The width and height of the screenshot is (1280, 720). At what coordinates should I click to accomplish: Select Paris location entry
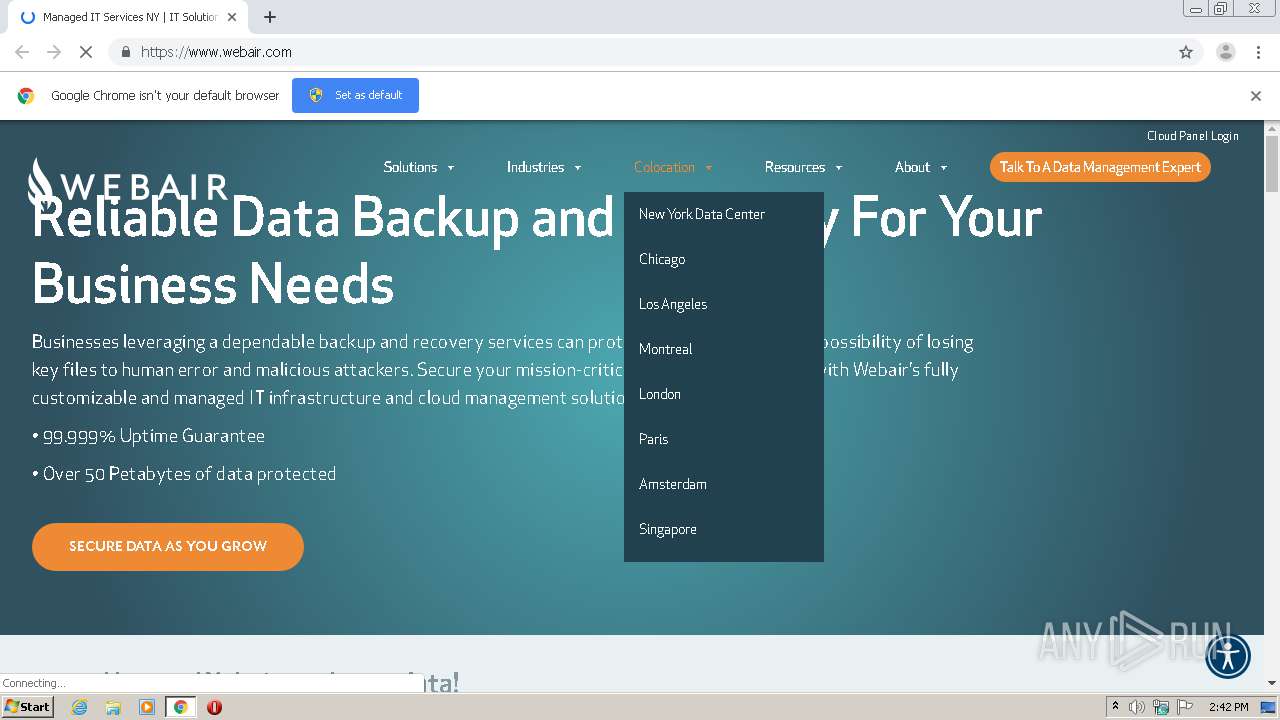point(653,439)
